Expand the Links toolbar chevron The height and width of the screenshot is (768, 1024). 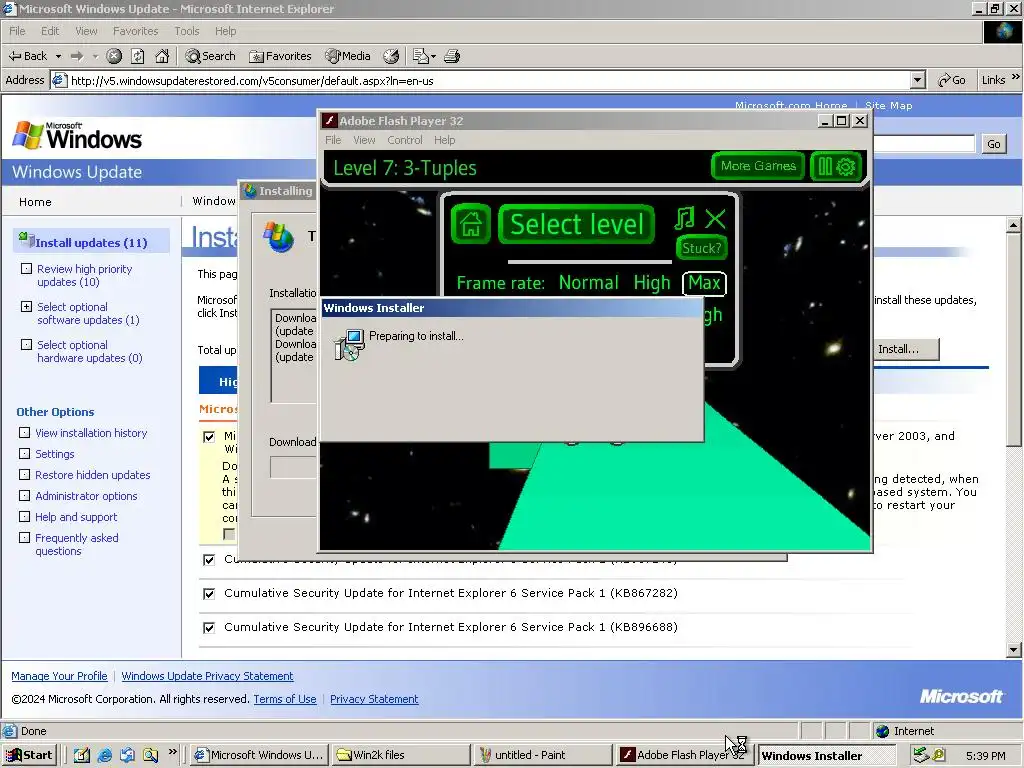(x=1016, y=77)
